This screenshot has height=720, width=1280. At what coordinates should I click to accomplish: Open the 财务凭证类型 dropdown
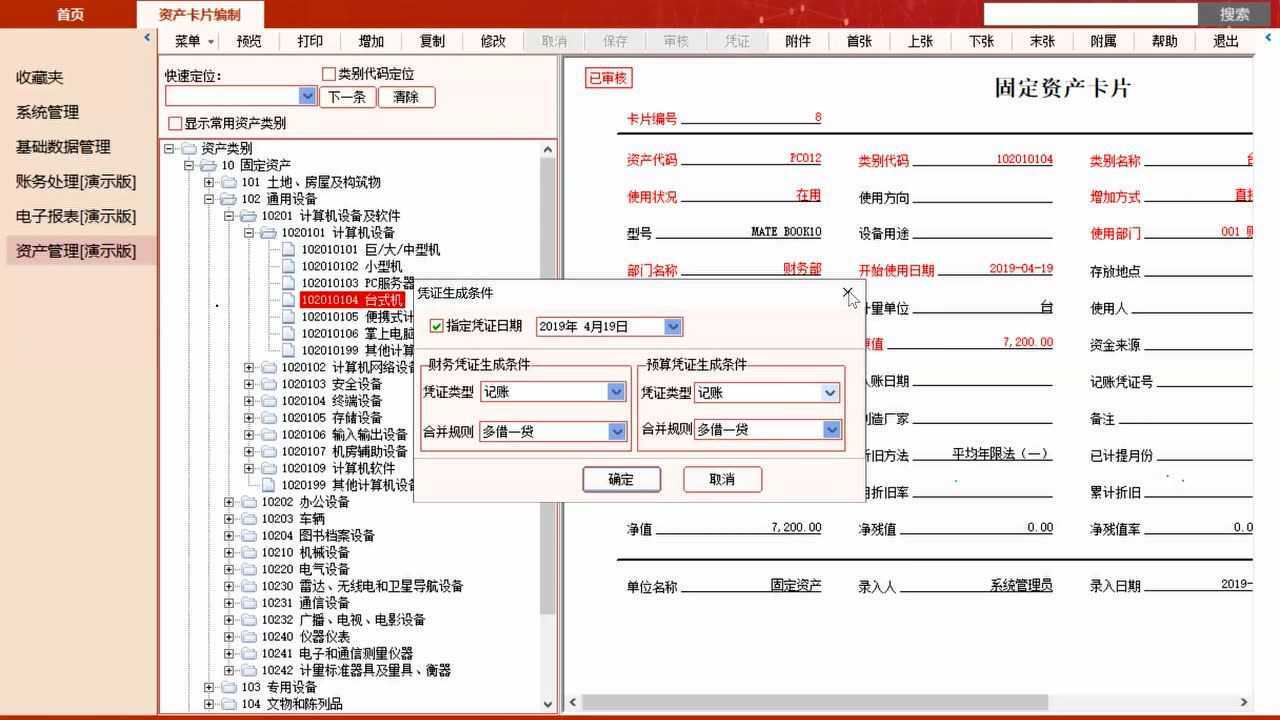coord(616,392)
